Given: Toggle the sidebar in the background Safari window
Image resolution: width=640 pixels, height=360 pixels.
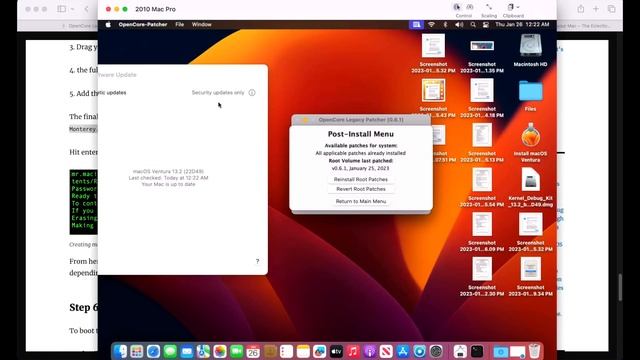Looking at the screenshot, I should (x=62, y=9).
